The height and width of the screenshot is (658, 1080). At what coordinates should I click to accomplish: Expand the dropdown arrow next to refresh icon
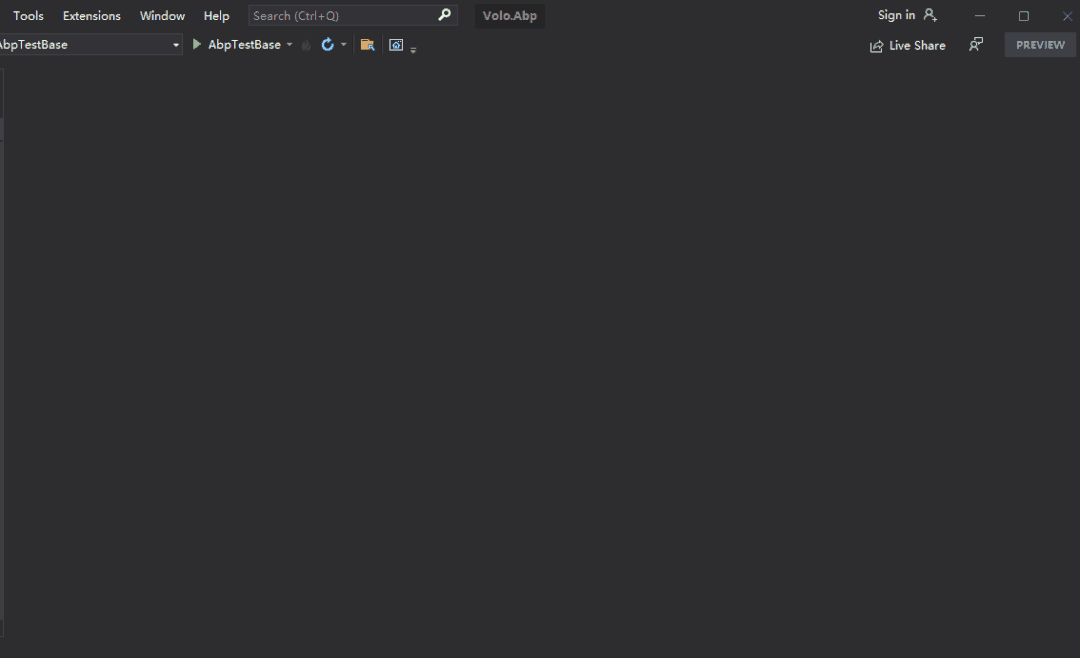[344, 45]
